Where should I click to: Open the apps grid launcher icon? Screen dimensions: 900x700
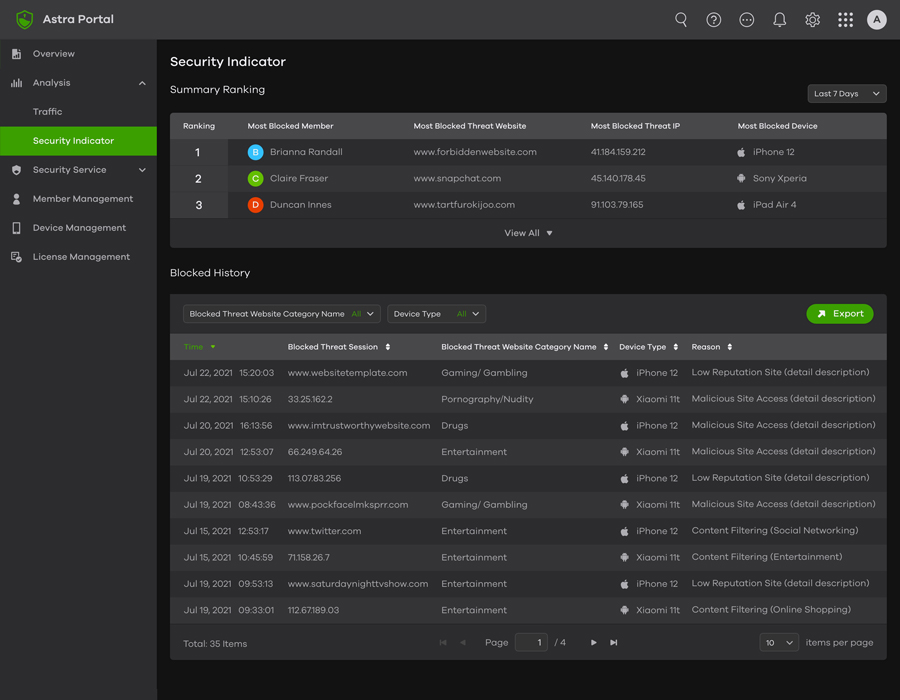(x=846, y=20)
